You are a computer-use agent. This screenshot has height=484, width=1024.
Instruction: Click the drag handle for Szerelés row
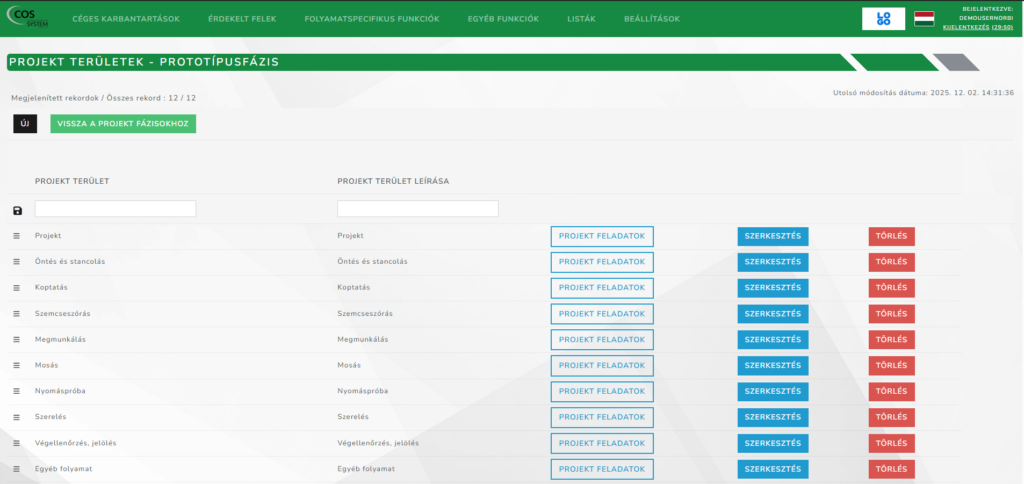[x=16, y=417]
